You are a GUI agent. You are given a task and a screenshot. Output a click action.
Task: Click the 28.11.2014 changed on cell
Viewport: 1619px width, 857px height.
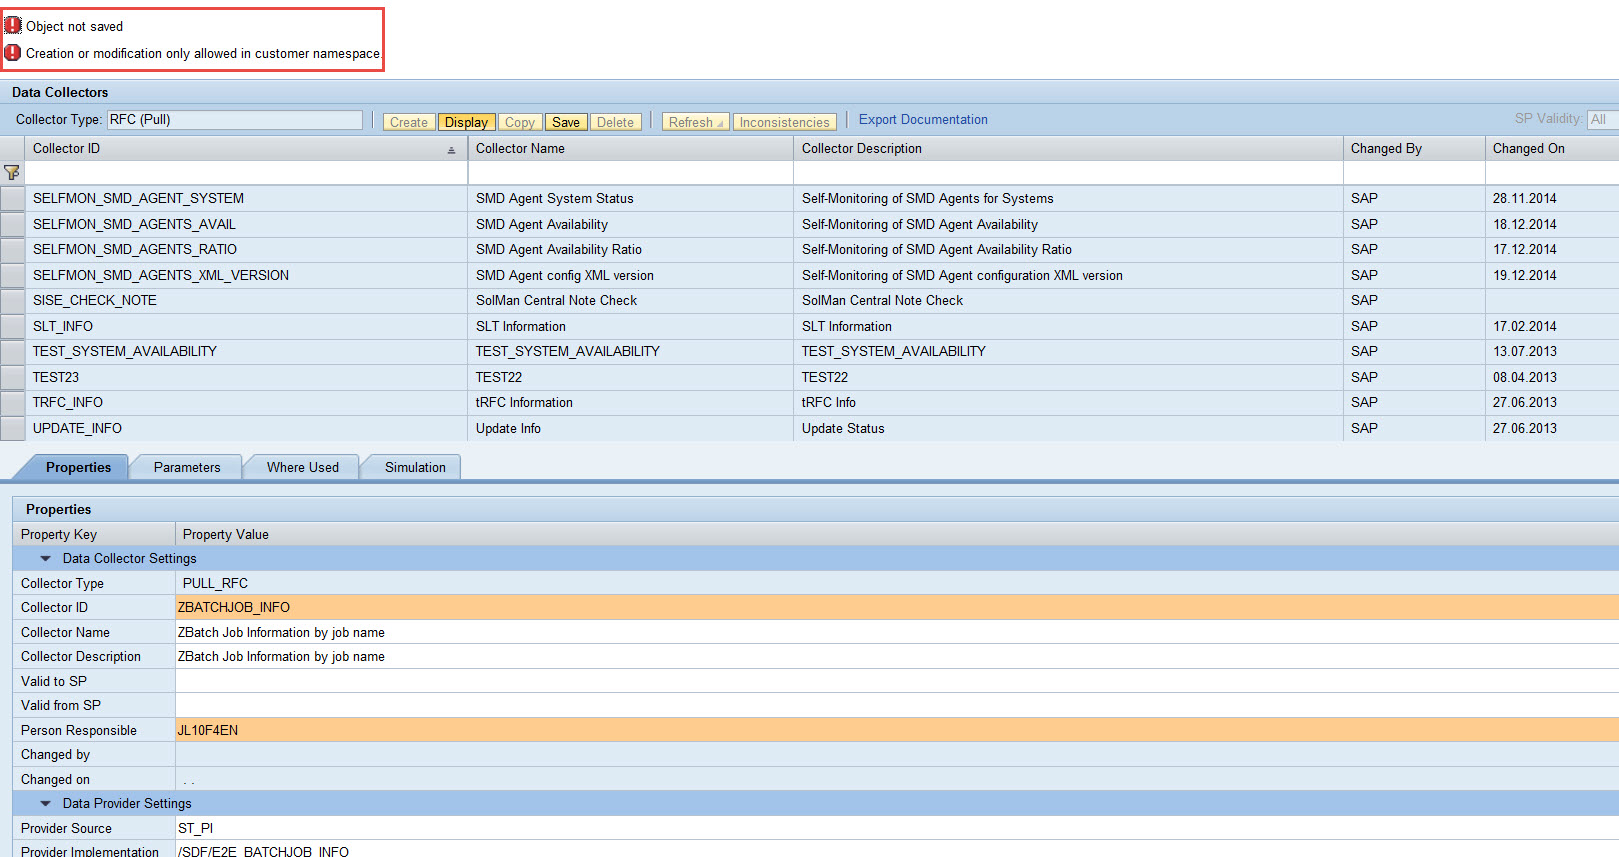tap(1552, 198)
